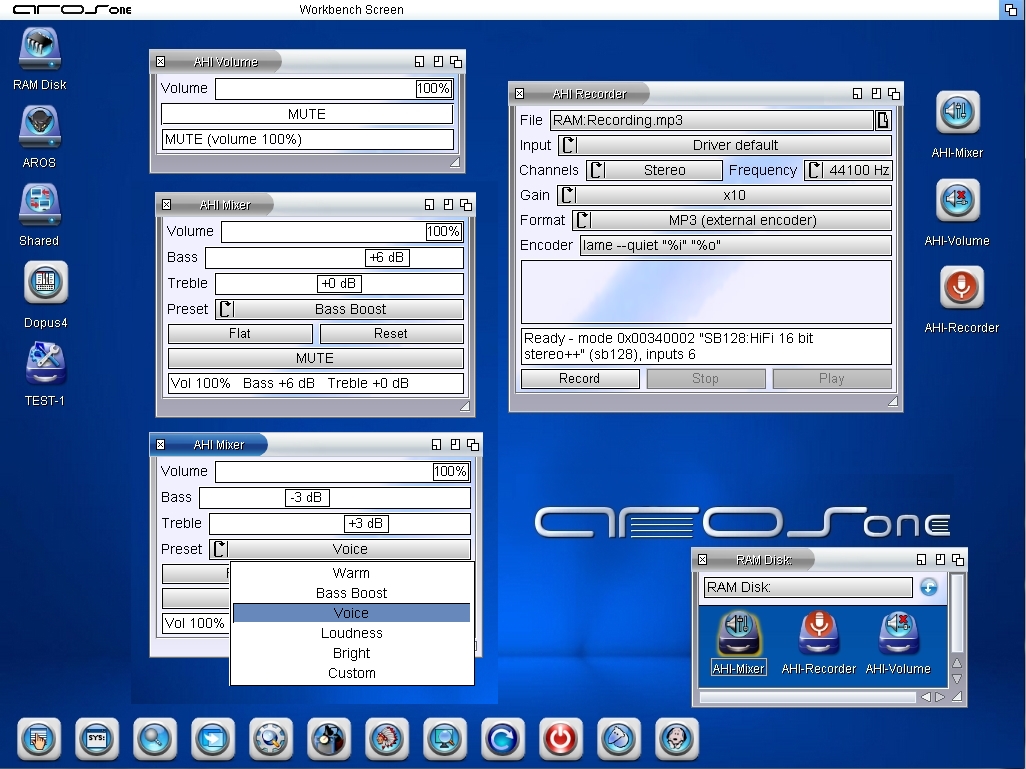Go to parent folder in RAM Disk window
1026x769 pixels.
tap(929, 587)
